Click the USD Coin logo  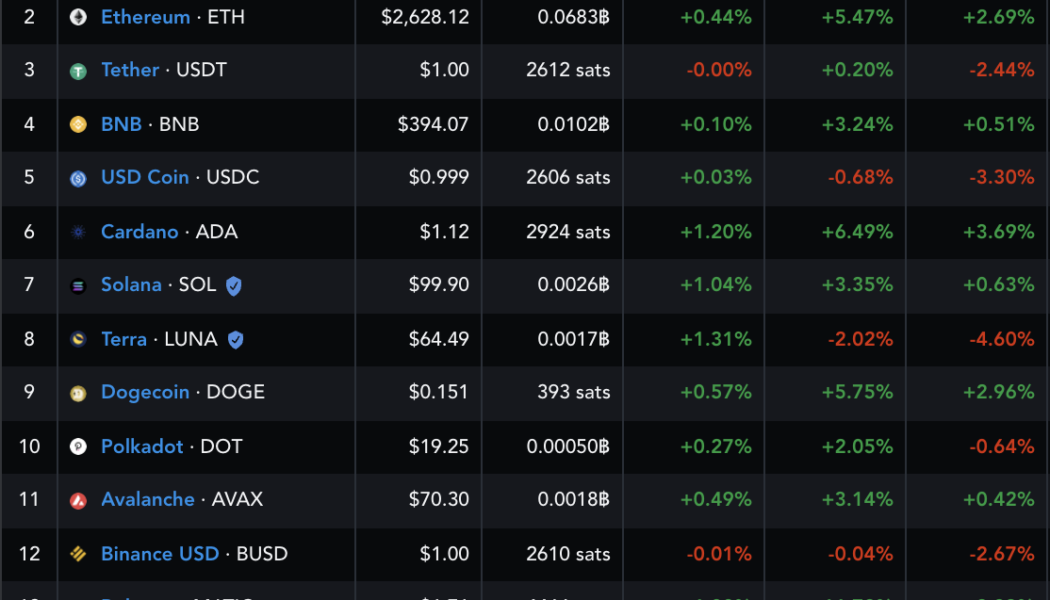[80, 178]
